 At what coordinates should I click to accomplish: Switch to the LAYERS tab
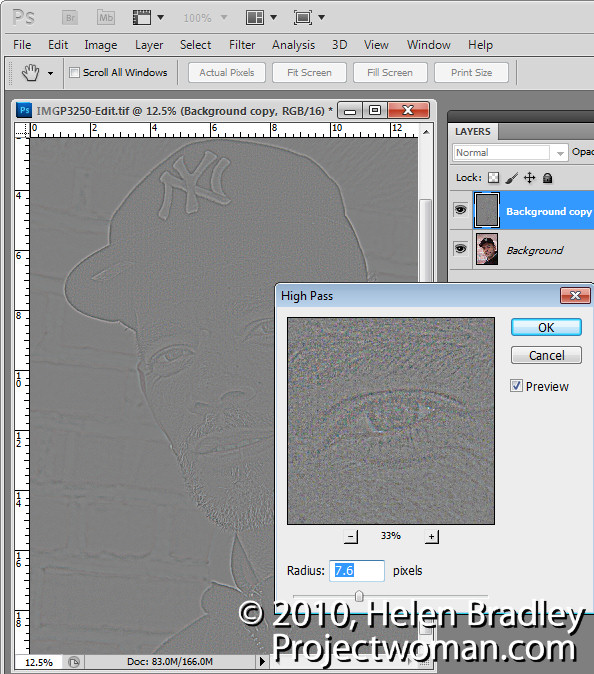(473, 132)
